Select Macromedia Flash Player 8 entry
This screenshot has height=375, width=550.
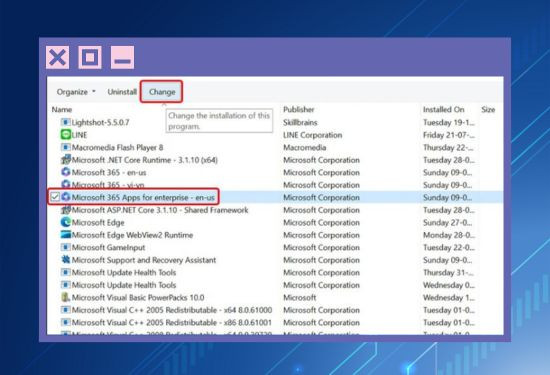[x=118, y=147]
